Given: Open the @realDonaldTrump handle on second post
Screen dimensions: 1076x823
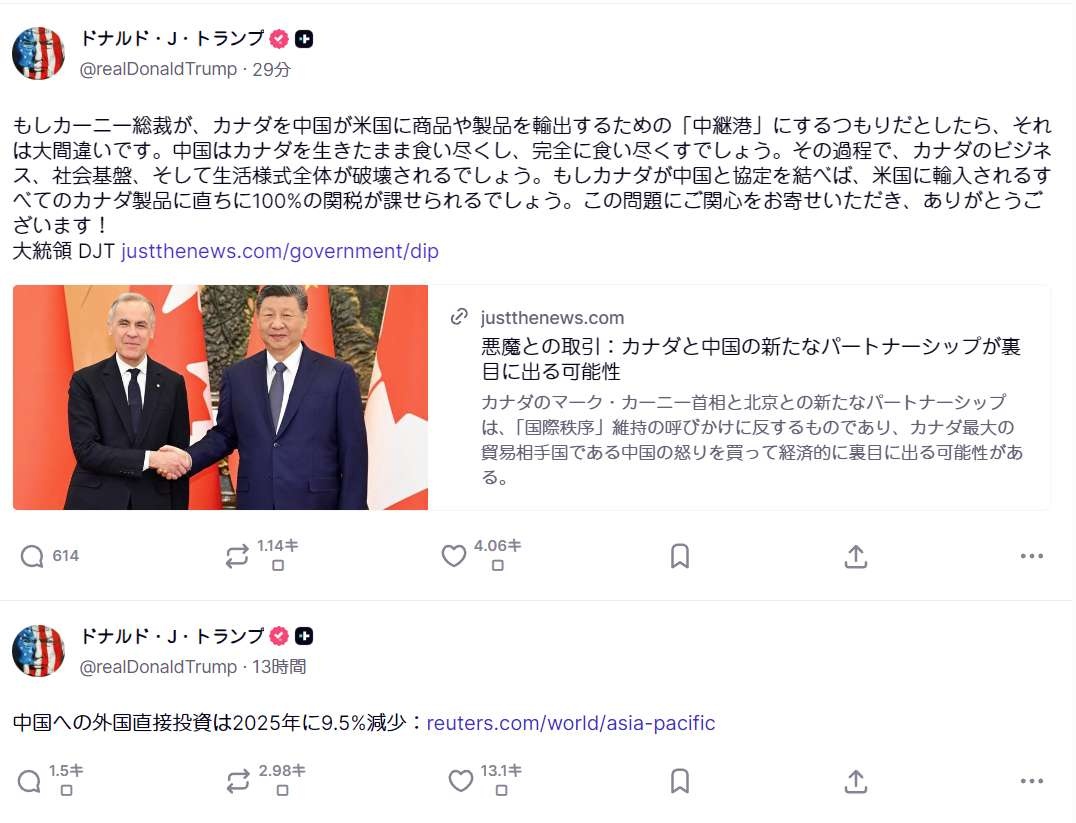Looking at the screenshot, I should click(158, 666).
